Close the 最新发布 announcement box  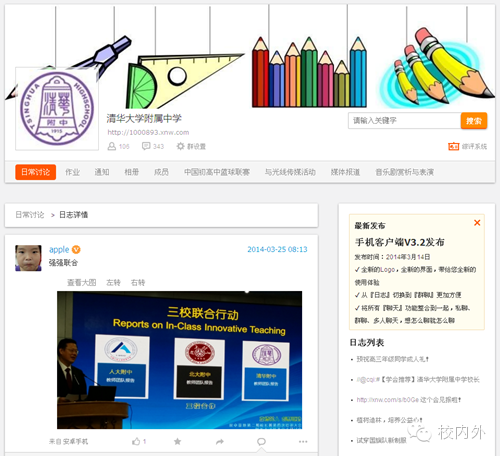[x=477, y=223]
